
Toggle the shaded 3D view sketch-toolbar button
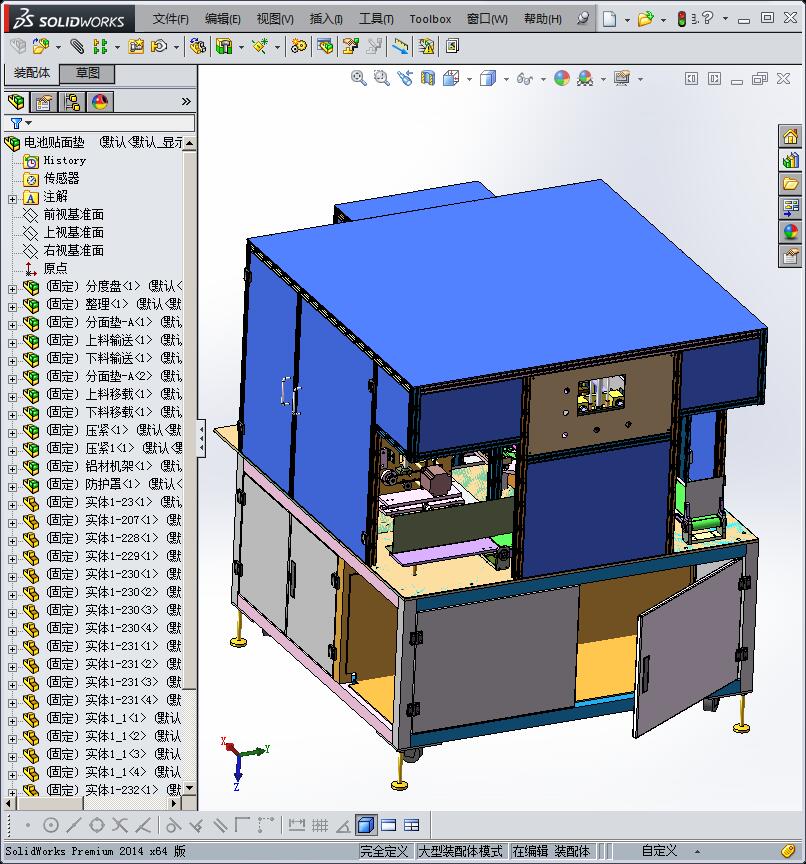366,825
